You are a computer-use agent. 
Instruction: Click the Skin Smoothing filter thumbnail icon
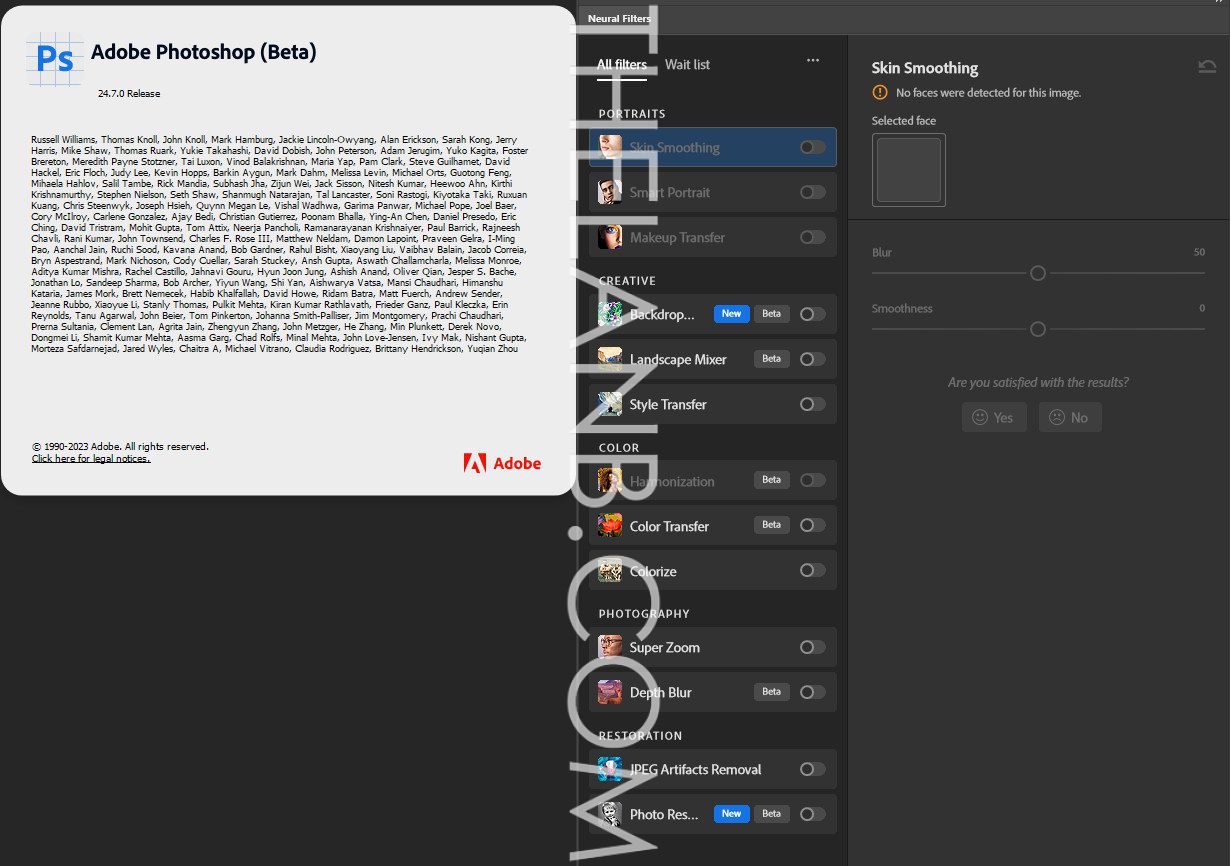click(x=610, y=147)
